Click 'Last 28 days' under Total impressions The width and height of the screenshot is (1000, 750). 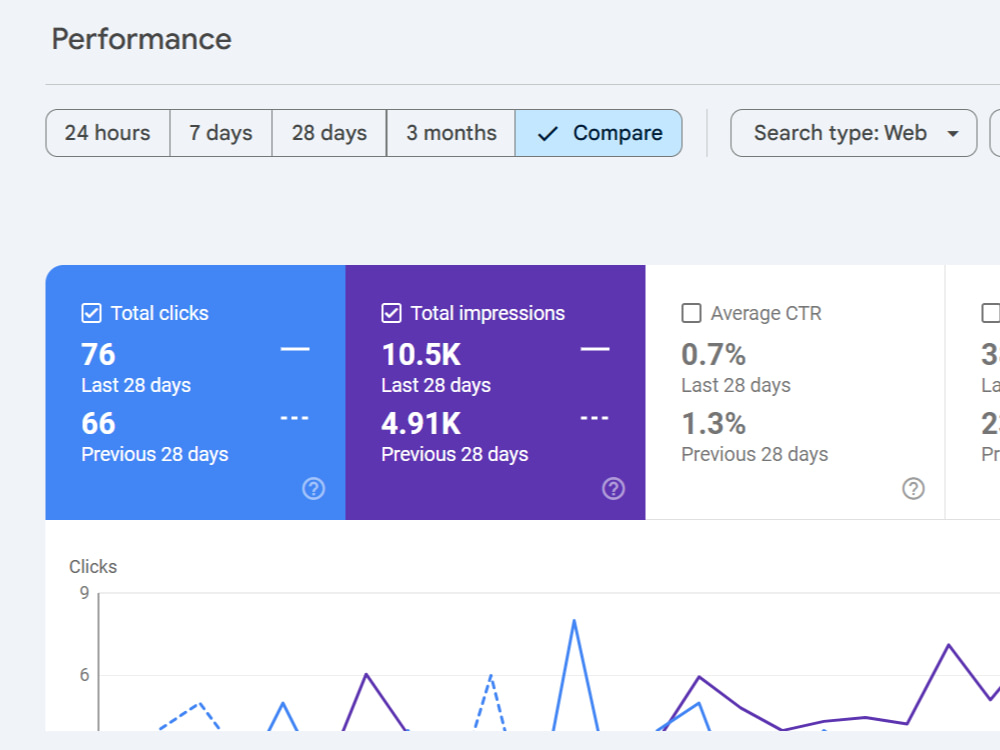(x=436, y=385)
